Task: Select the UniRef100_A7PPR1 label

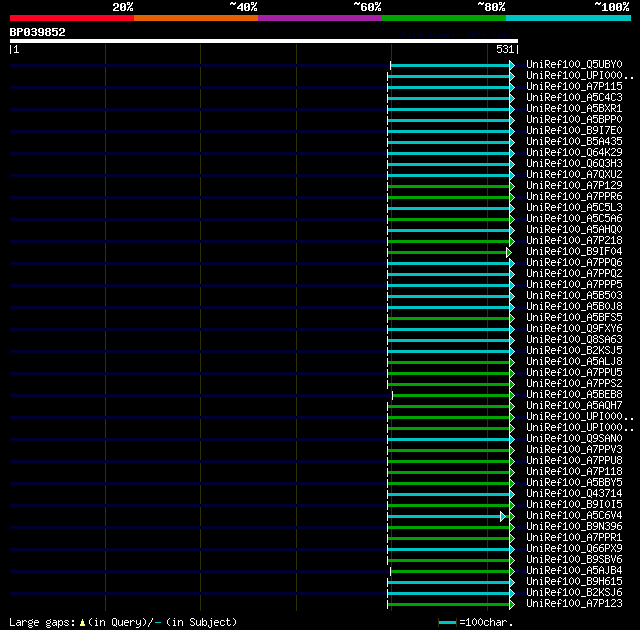Action: coord(574,538)
